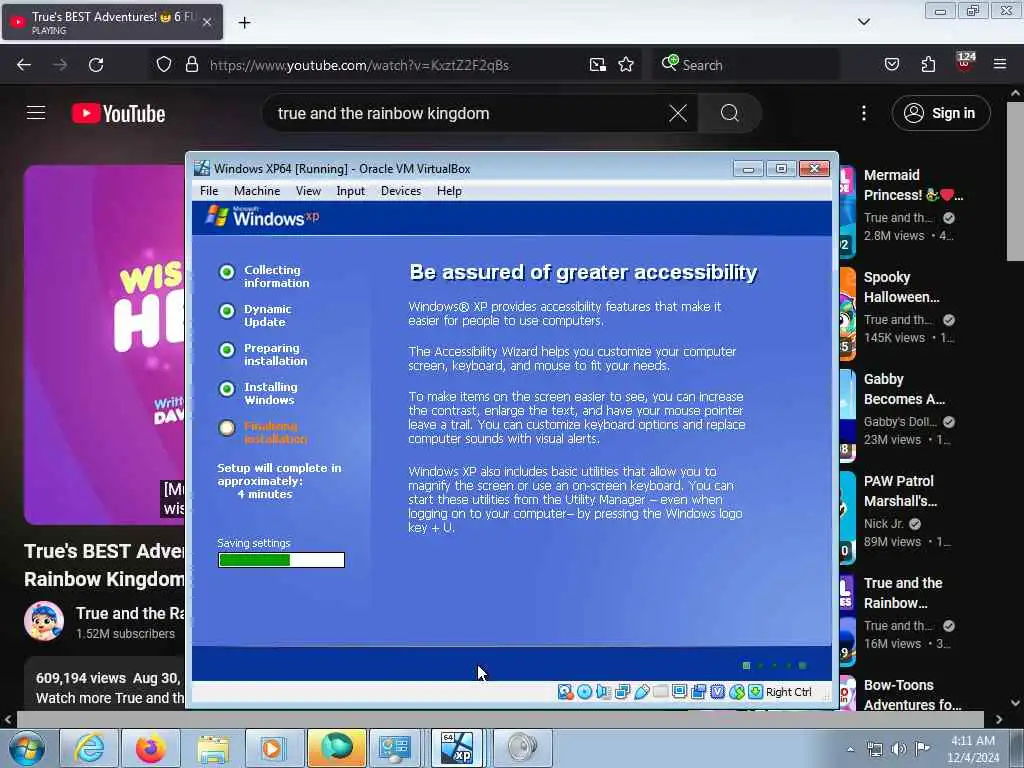Click the VirtualBox recording status icon
The height and width of the screenshot is (768, 1024).
coord(698,692)
